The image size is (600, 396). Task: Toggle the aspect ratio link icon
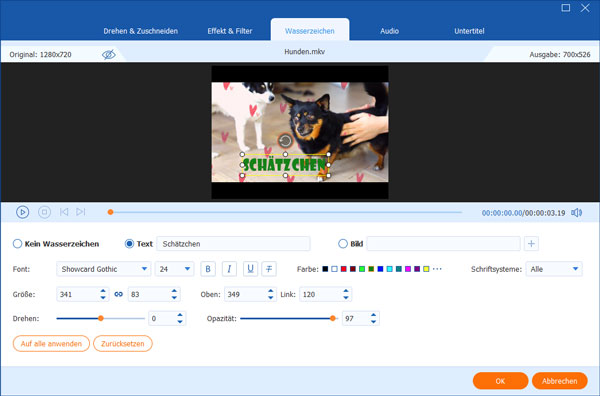pos(119,294)
